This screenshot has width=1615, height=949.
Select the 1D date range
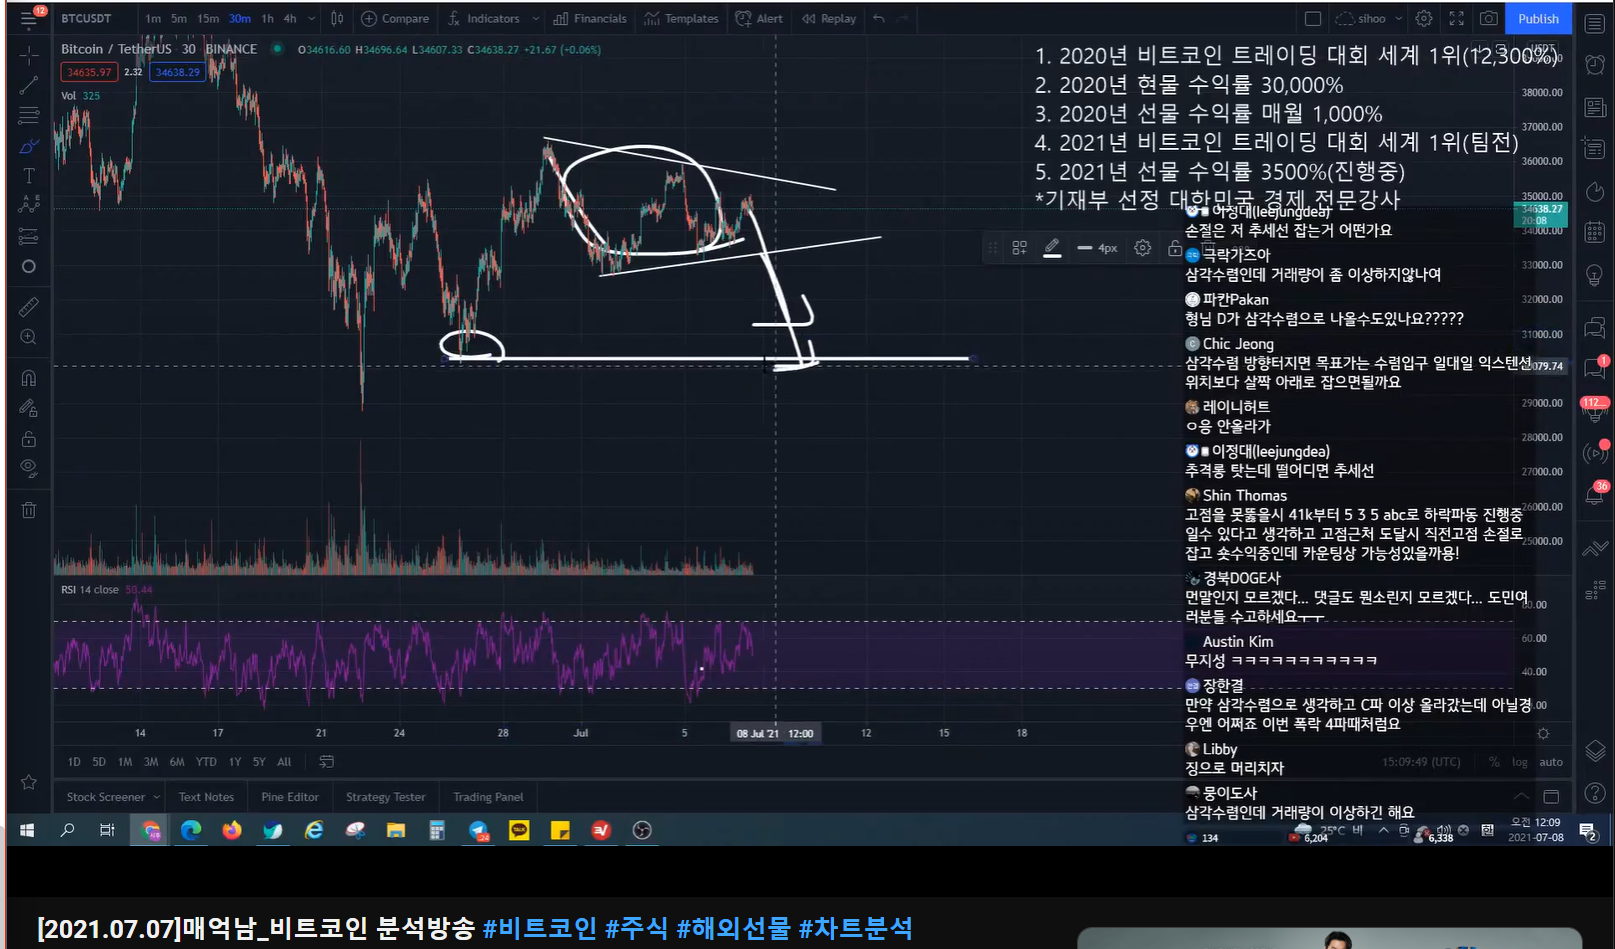pyautogui.click(x=74, y=762)
